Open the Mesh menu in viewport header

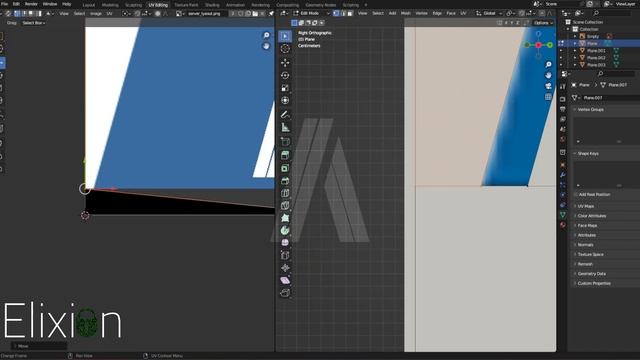(x=405, y=13)
